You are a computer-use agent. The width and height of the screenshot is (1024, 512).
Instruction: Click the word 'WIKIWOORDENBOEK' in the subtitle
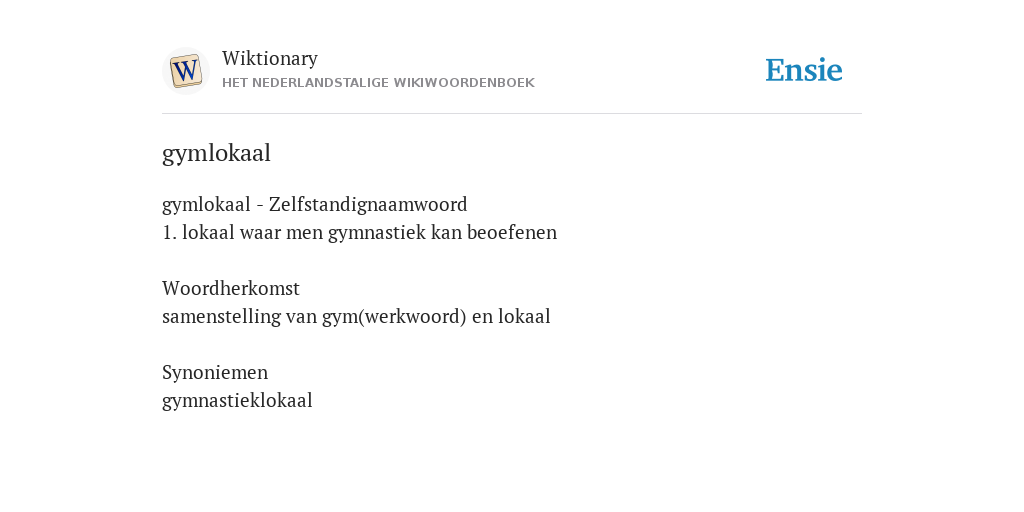[x=471, y=83]
